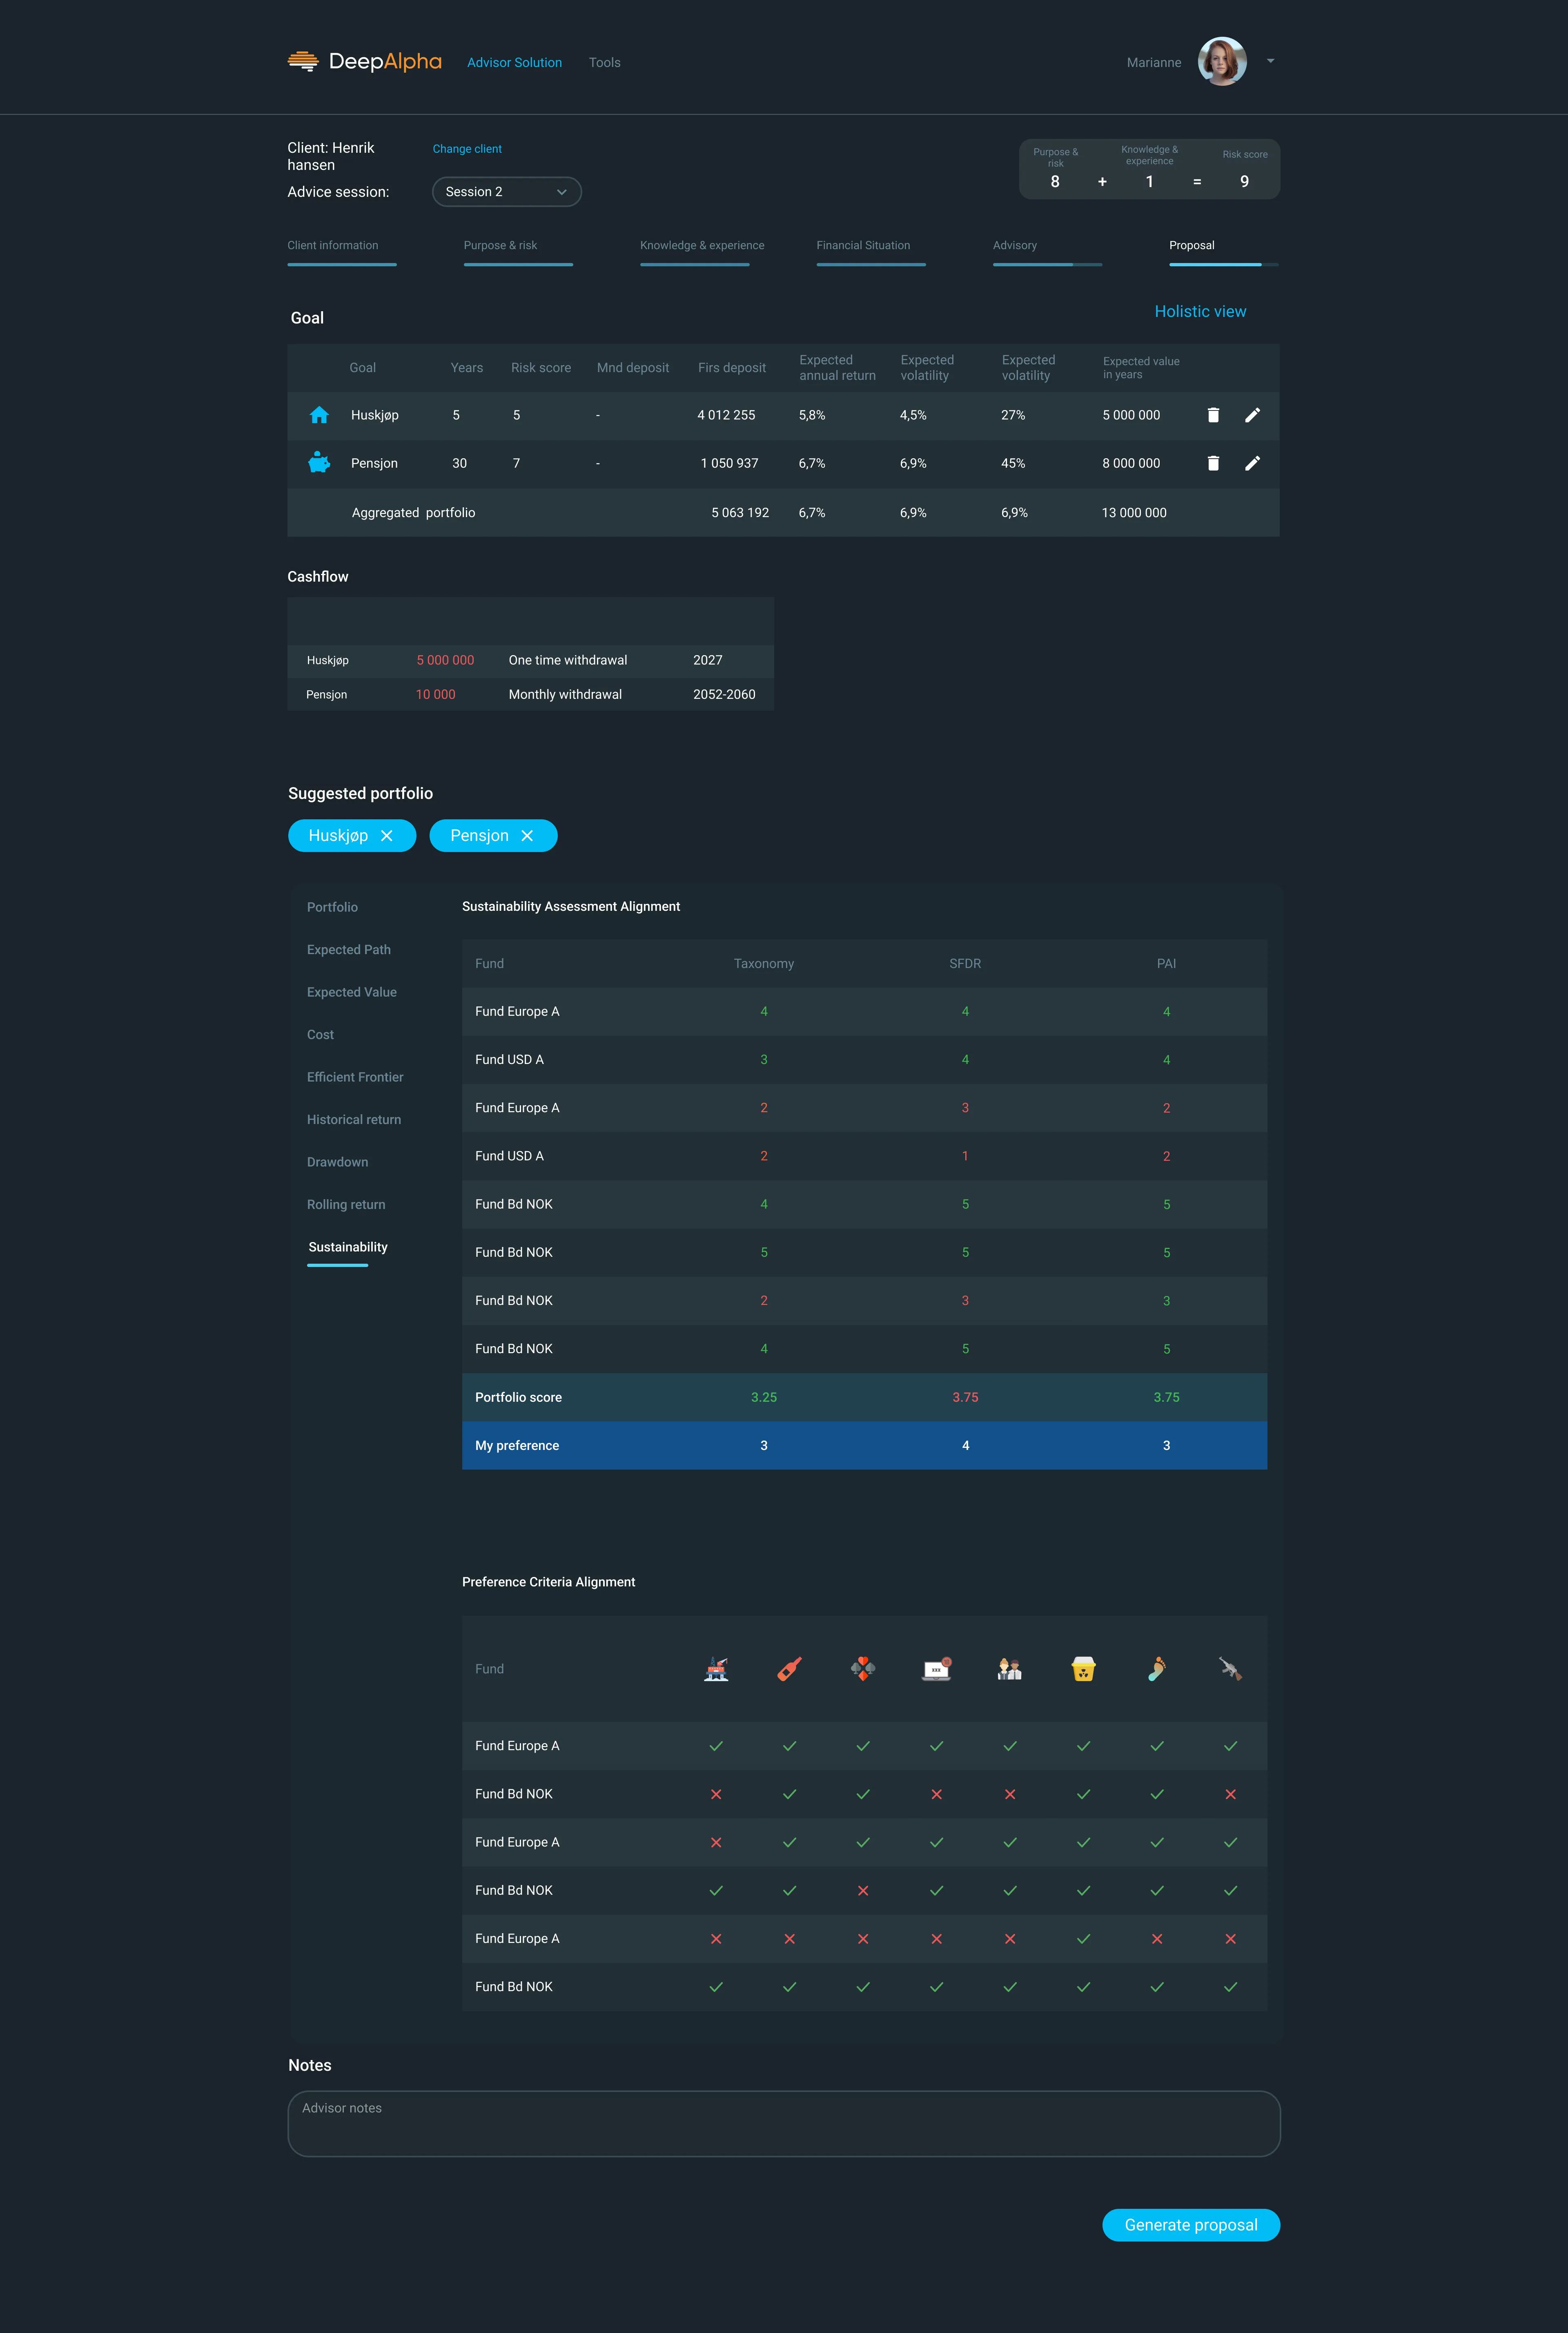Open the Drawdown side menu item
Screen dimensions: 1568x2333
click(337, 1163)
